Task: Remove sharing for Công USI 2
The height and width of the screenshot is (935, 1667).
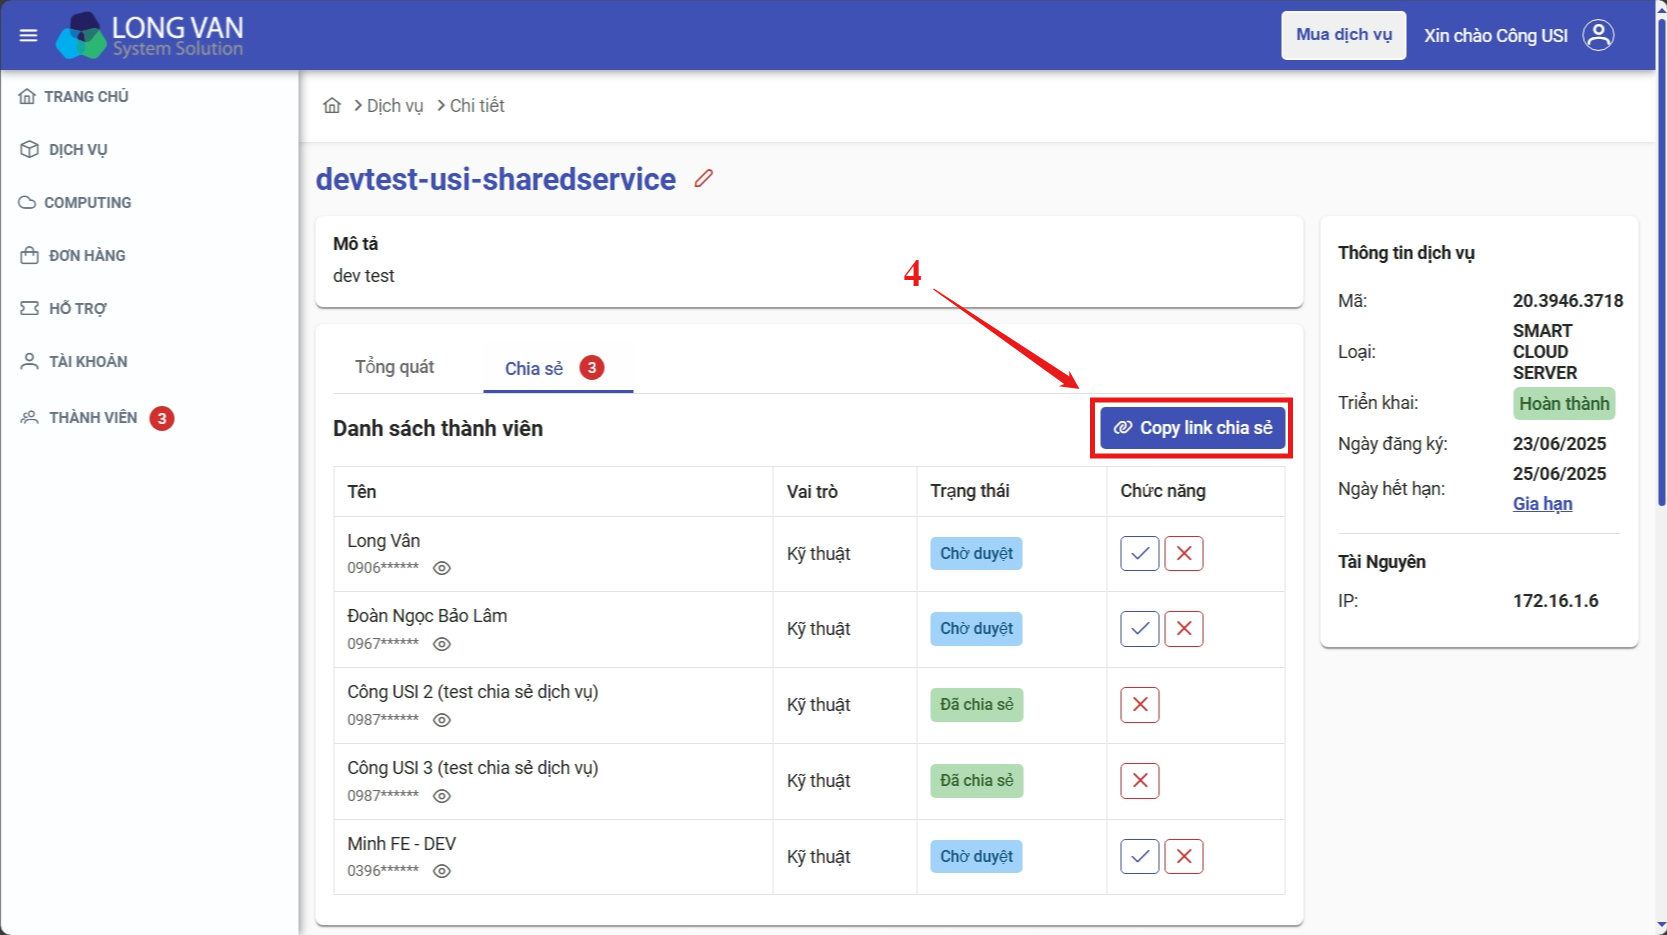Action: pyautogui.click(x=1140, y=705)
